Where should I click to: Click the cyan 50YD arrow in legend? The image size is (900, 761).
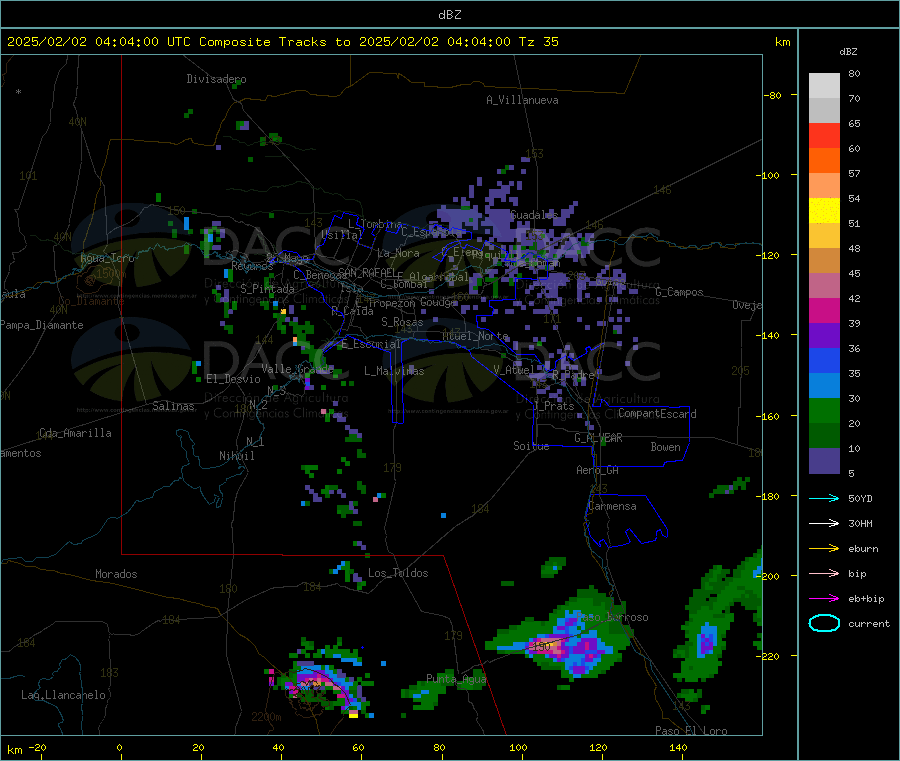pos(824,498)
